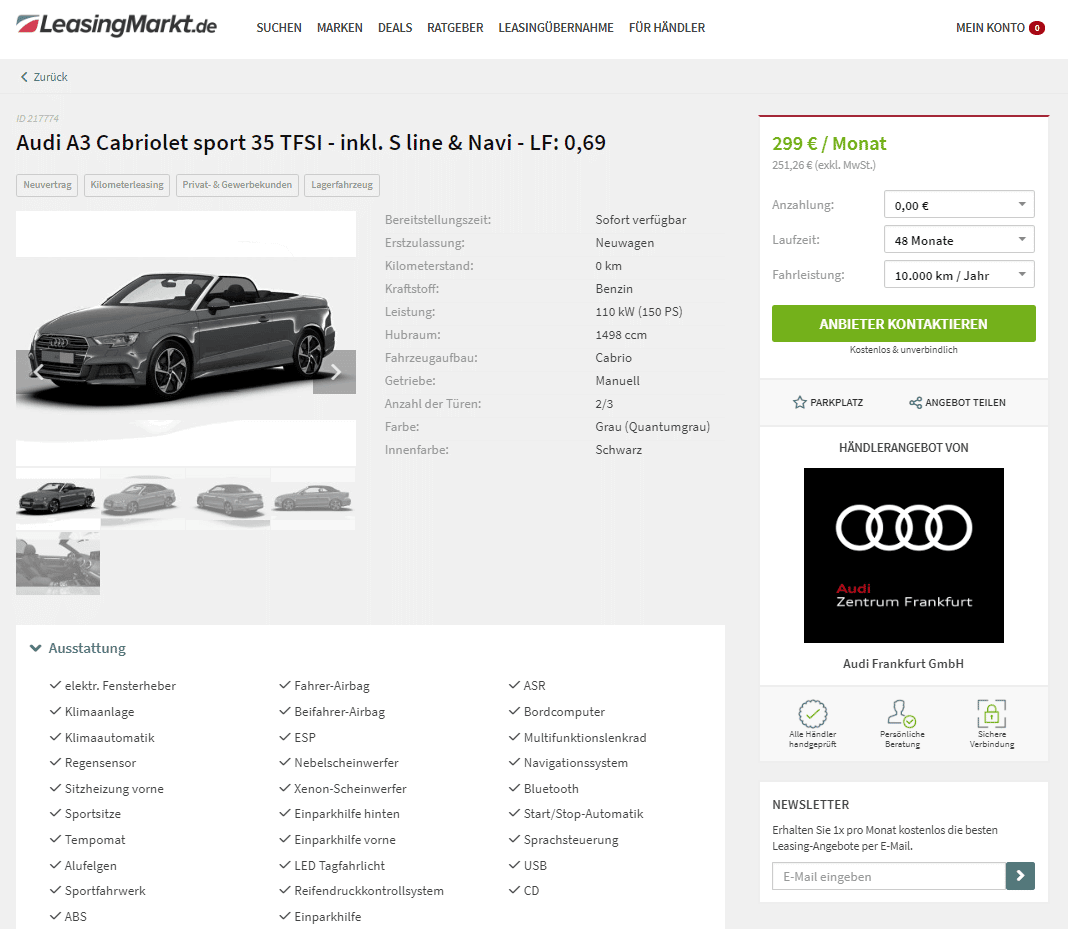
Task: Select interior thumbnail image
Action: pyautogui.click(x=58, y=563)
